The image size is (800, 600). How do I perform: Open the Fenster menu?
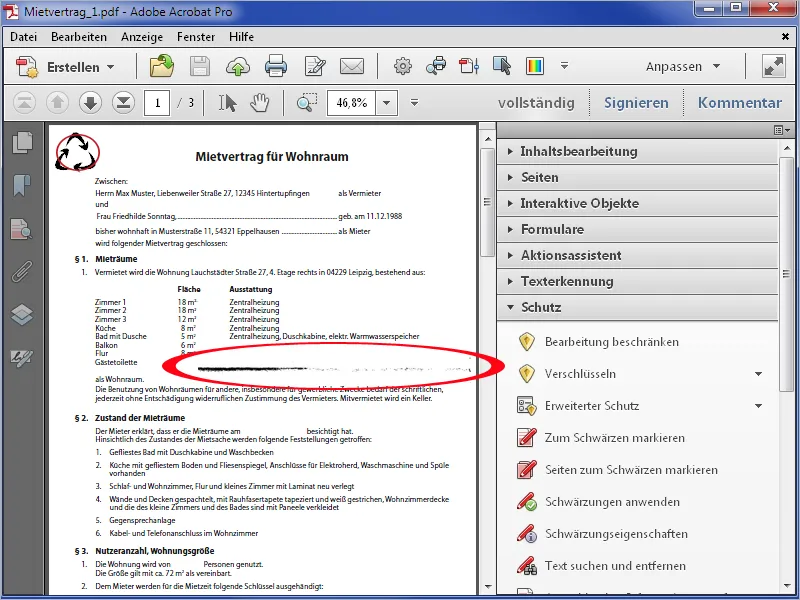point(196,37)
